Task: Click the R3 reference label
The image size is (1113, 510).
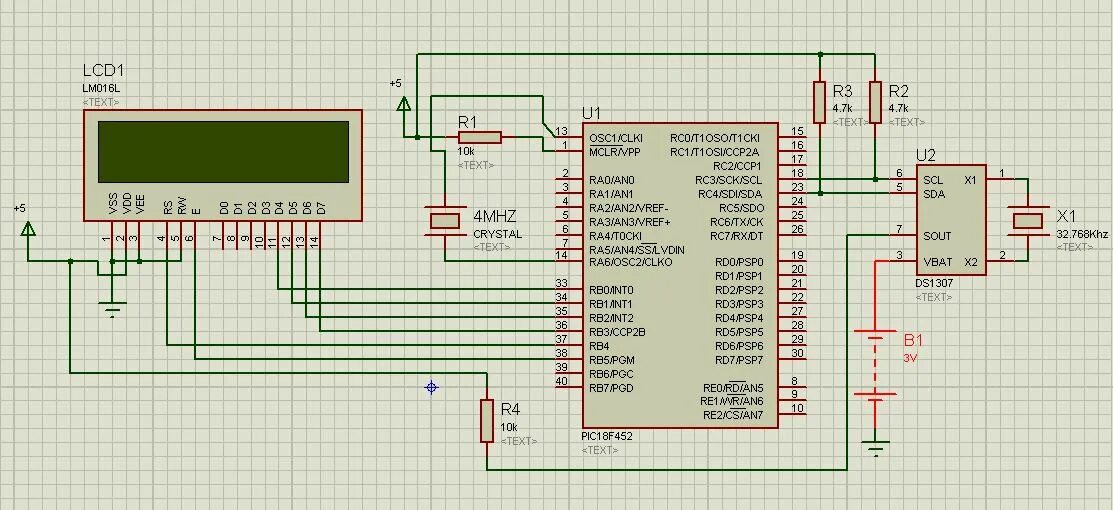Action: point(843,91)
